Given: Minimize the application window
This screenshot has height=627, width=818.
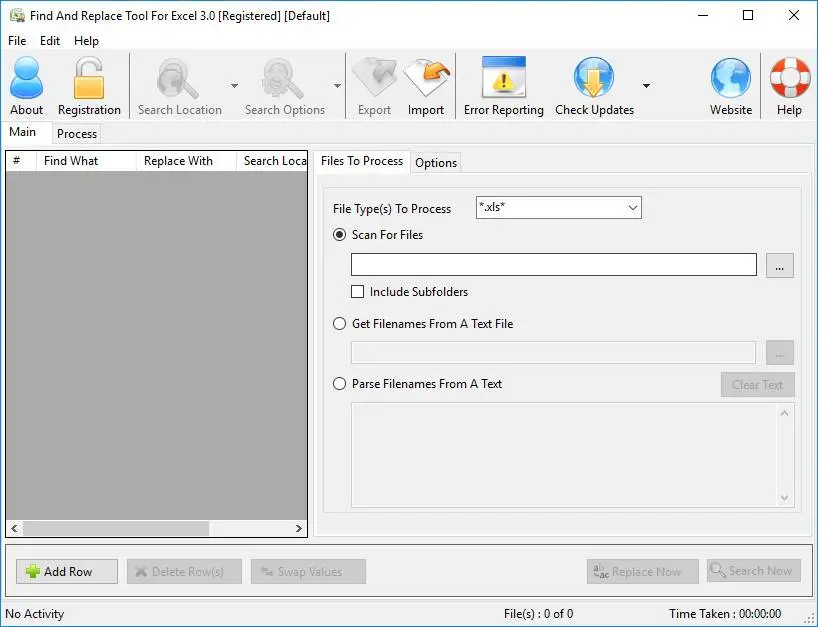Looking at the screenshot, I should pyautogui.click(x=703, y=15).
